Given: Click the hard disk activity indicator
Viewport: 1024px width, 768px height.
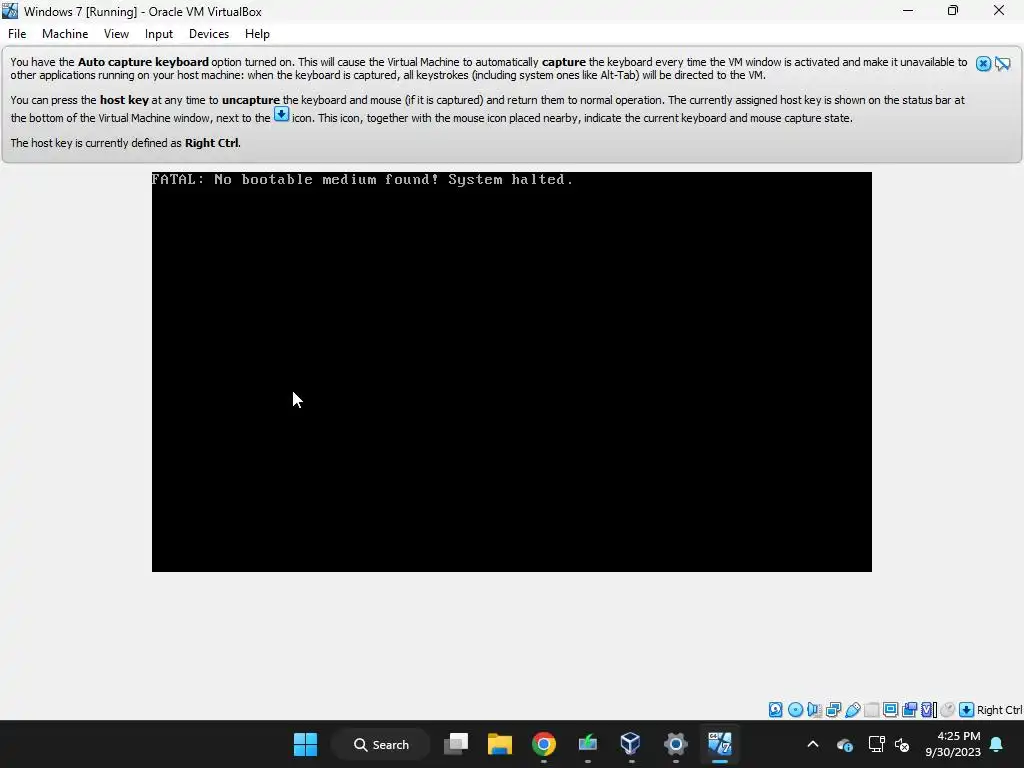Looking at the screenshot, I should [775, 710].
